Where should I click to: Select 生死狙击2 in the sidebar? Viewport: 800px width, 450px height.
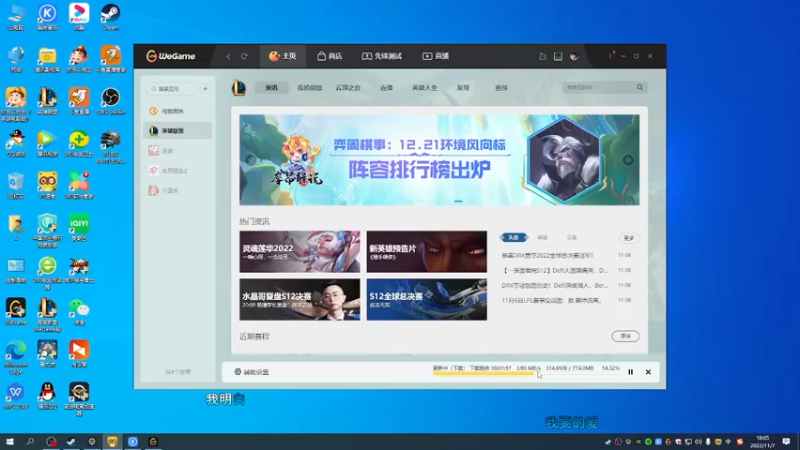tap(177, 170)
